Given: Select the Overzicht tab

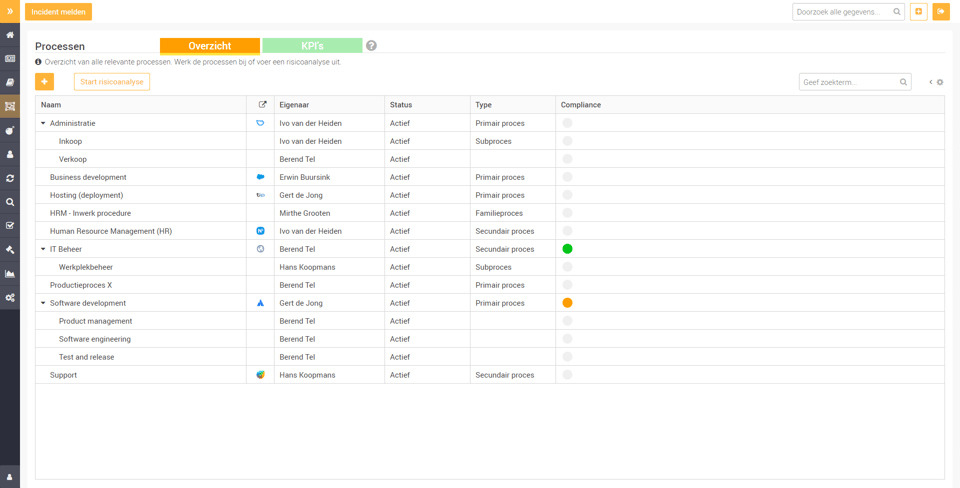Looking at the screenshot, I should pos(210,46).
